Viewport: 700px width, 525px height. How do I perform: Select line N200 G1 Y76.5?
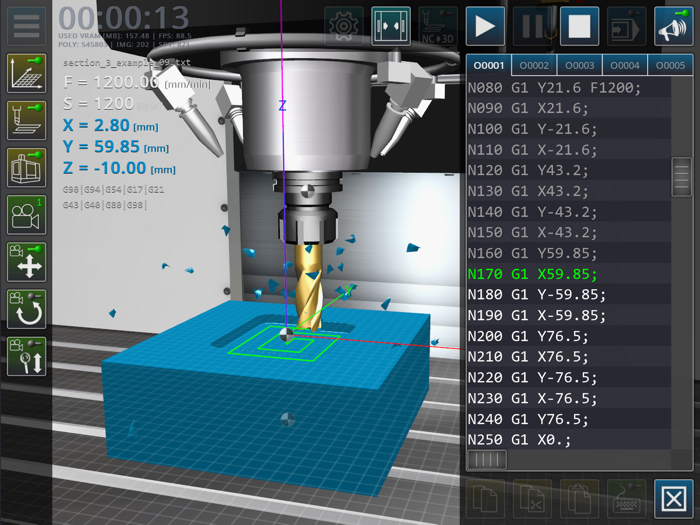coord(568,336)
